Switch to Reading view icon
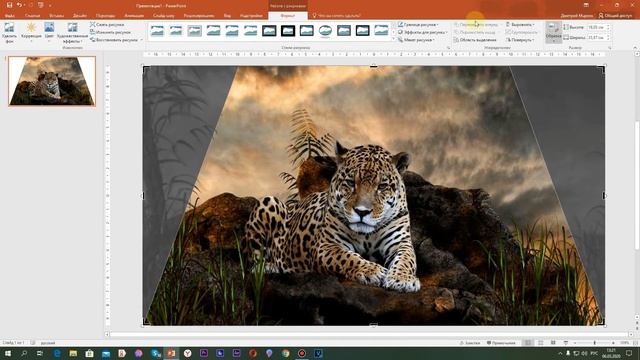The height and width of the screenshot is (360, 640). coord(553,343)
